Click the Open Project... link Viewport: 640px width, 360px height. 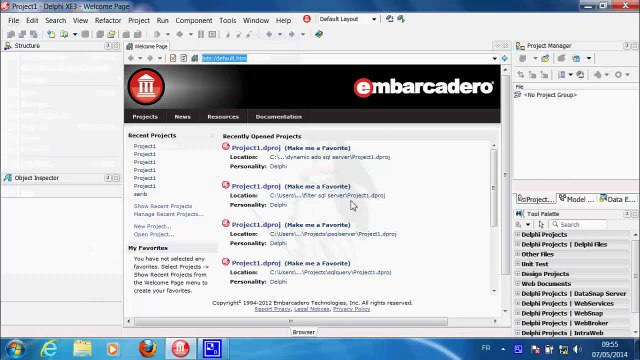click(x=154, y=234)
